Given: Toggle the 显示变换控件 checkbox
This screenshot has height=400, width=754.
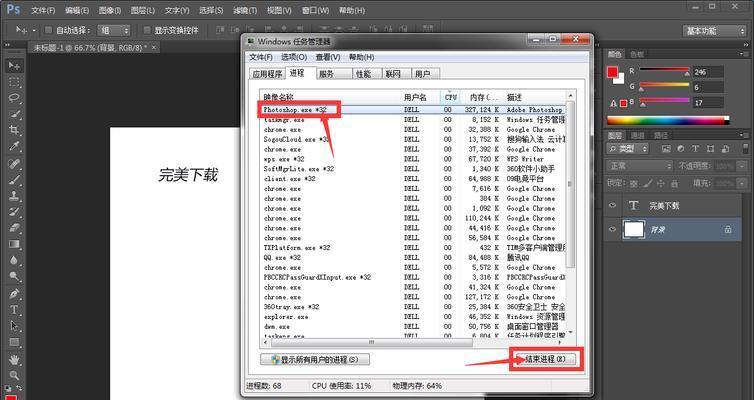Looking at the screenshot, I should tap(147, 30).
